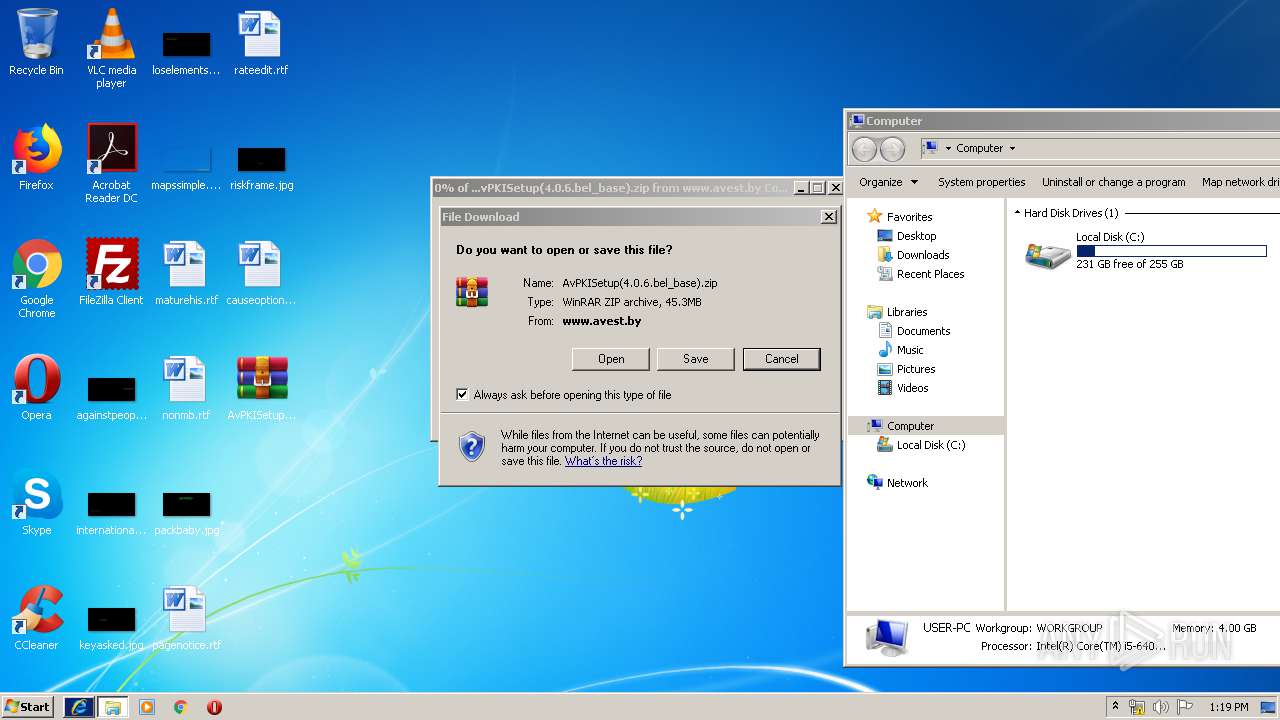
Task: Select the rateedit.rtf desktop file
Action: click(x=261, y=43)
